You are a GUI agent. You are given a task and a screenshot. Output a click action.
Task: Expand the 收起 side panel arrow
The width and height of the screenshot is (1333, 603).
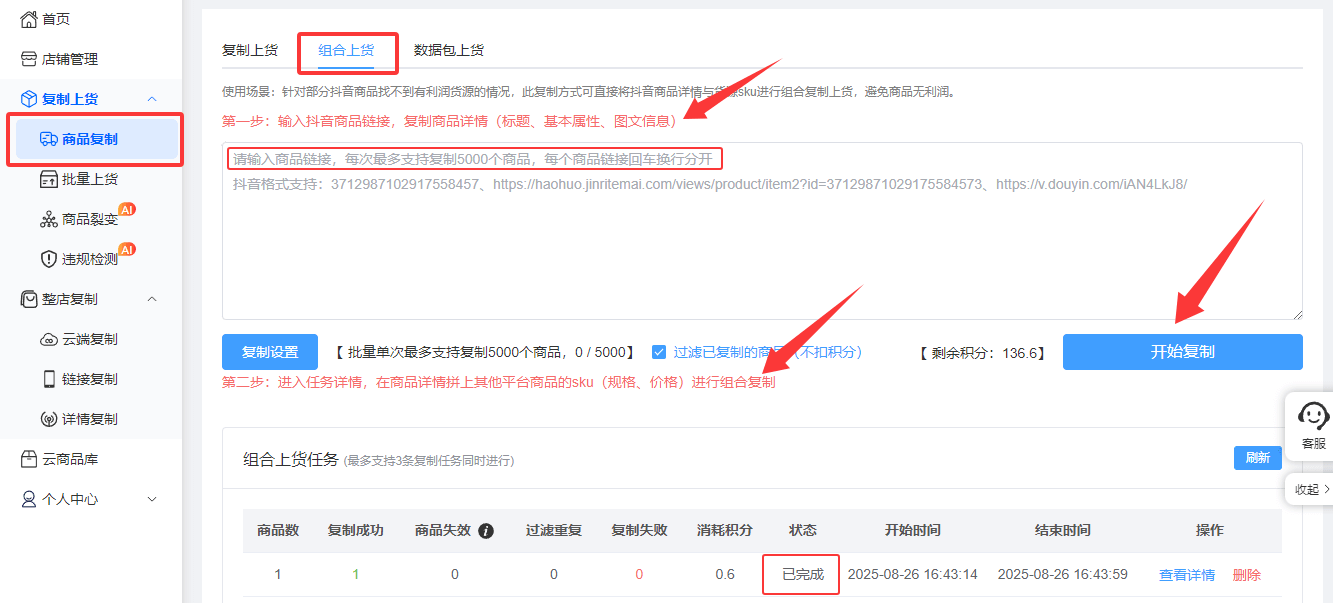tap(1326, 489)
